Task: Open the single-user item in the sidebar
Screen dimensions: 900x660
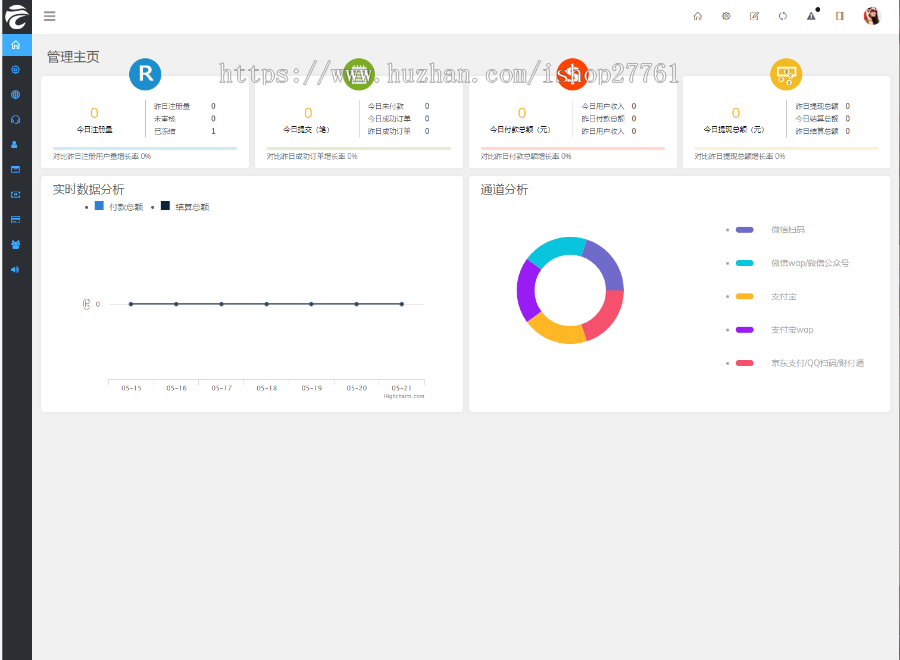Action: tap(15, 145)
